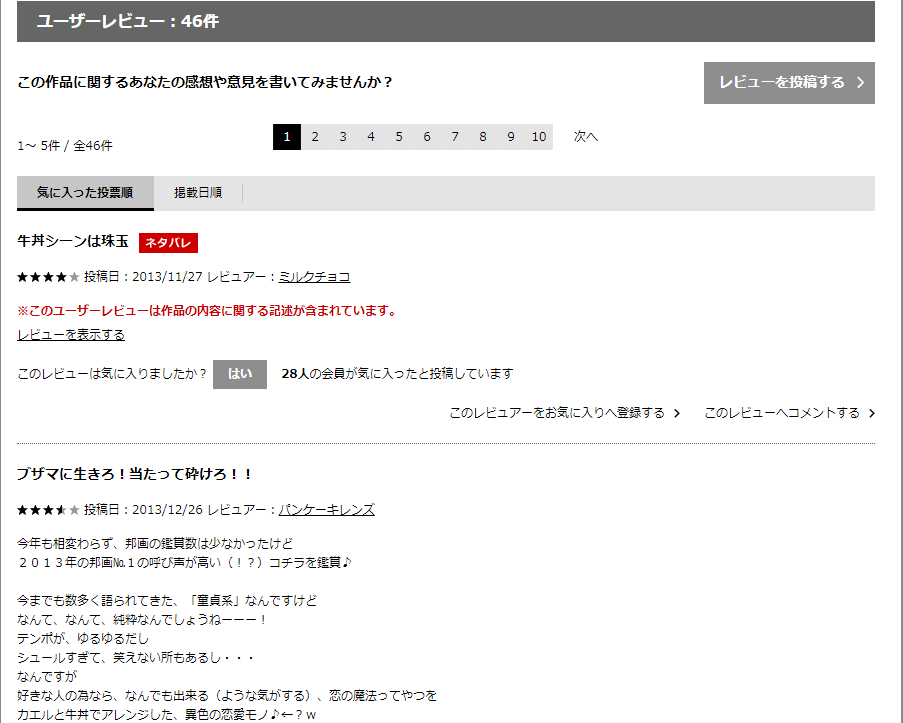Click review title 牛丼シーンは珠玉

[73, 241]
